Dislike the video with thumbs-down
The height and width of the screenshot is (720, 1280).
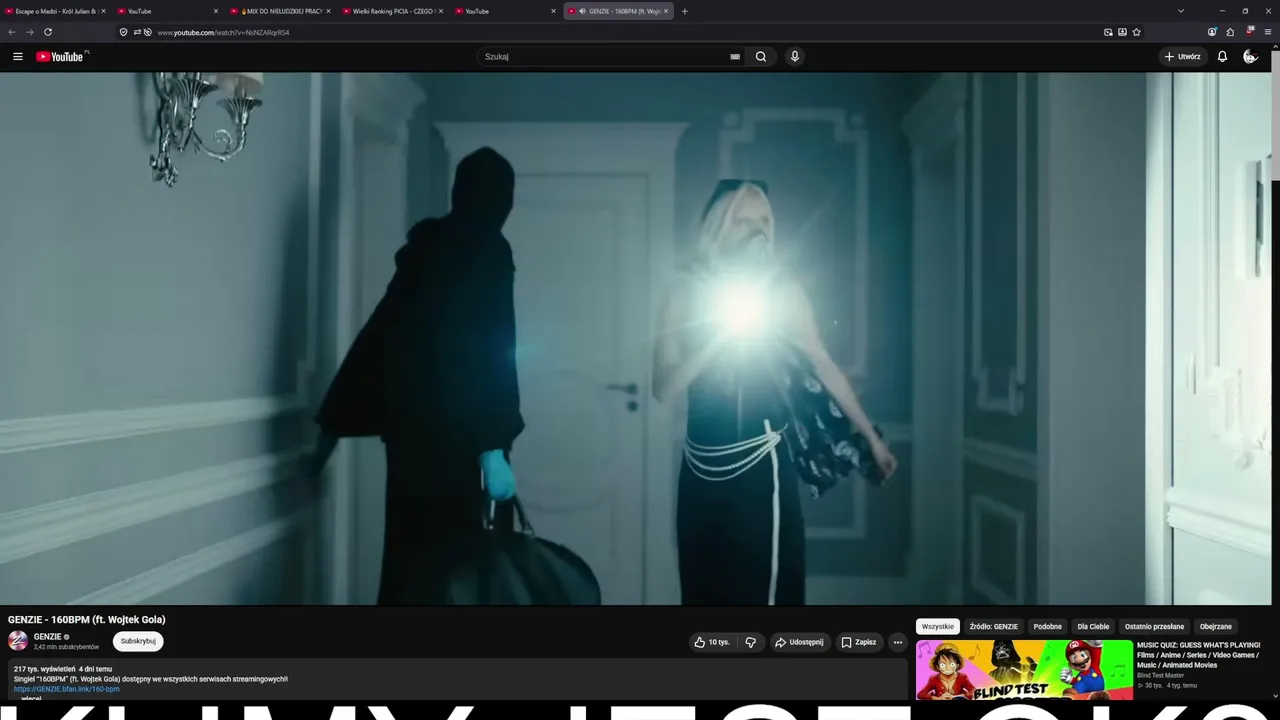(x=751, y=642)
